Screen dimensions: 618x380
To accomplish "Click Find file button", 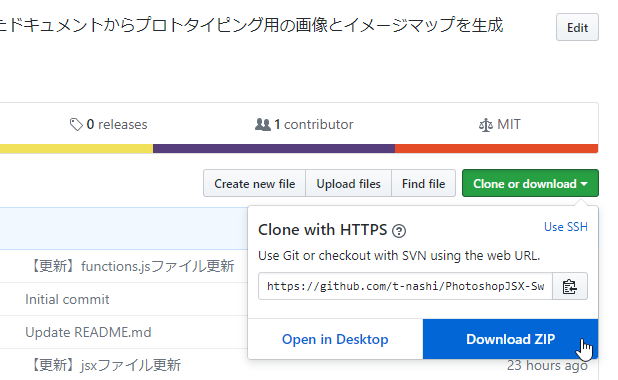I will [x=423, y=183].
